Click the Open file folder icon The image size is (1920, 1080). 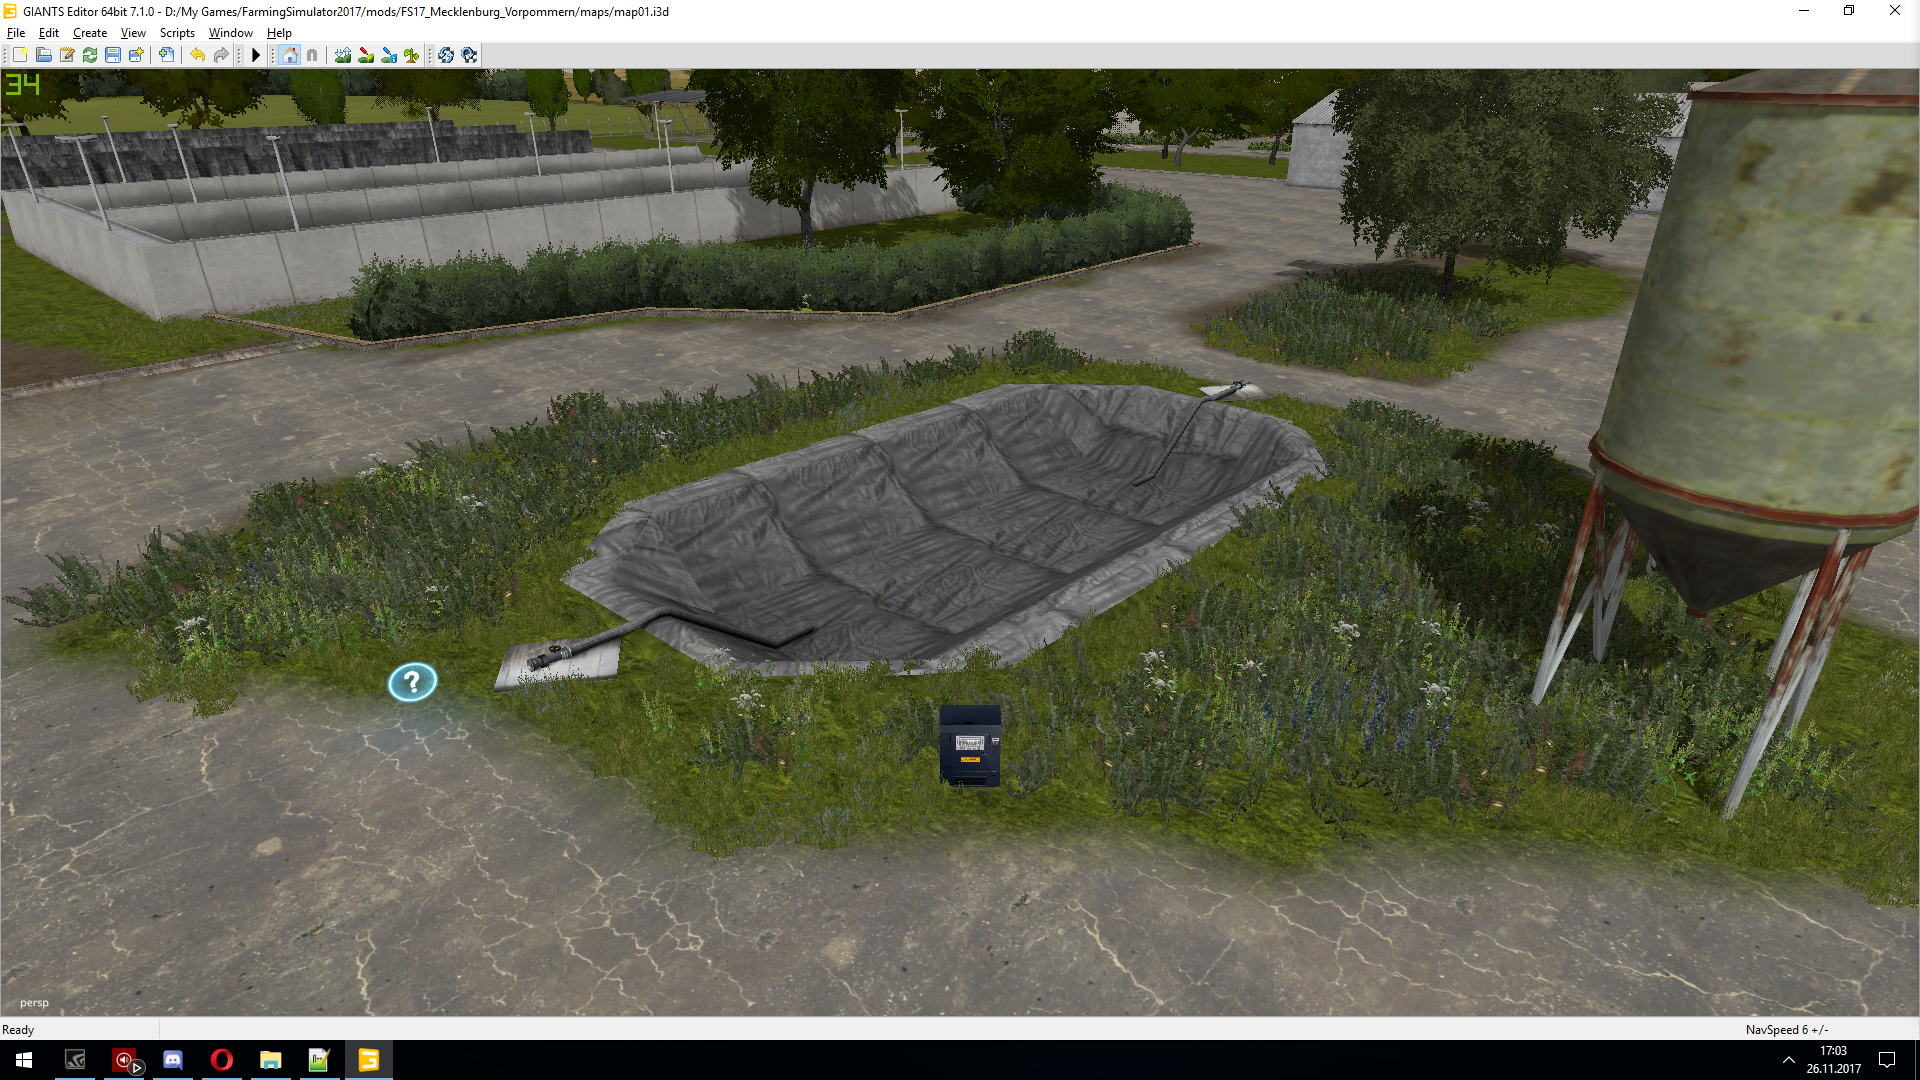coord(43,55)
